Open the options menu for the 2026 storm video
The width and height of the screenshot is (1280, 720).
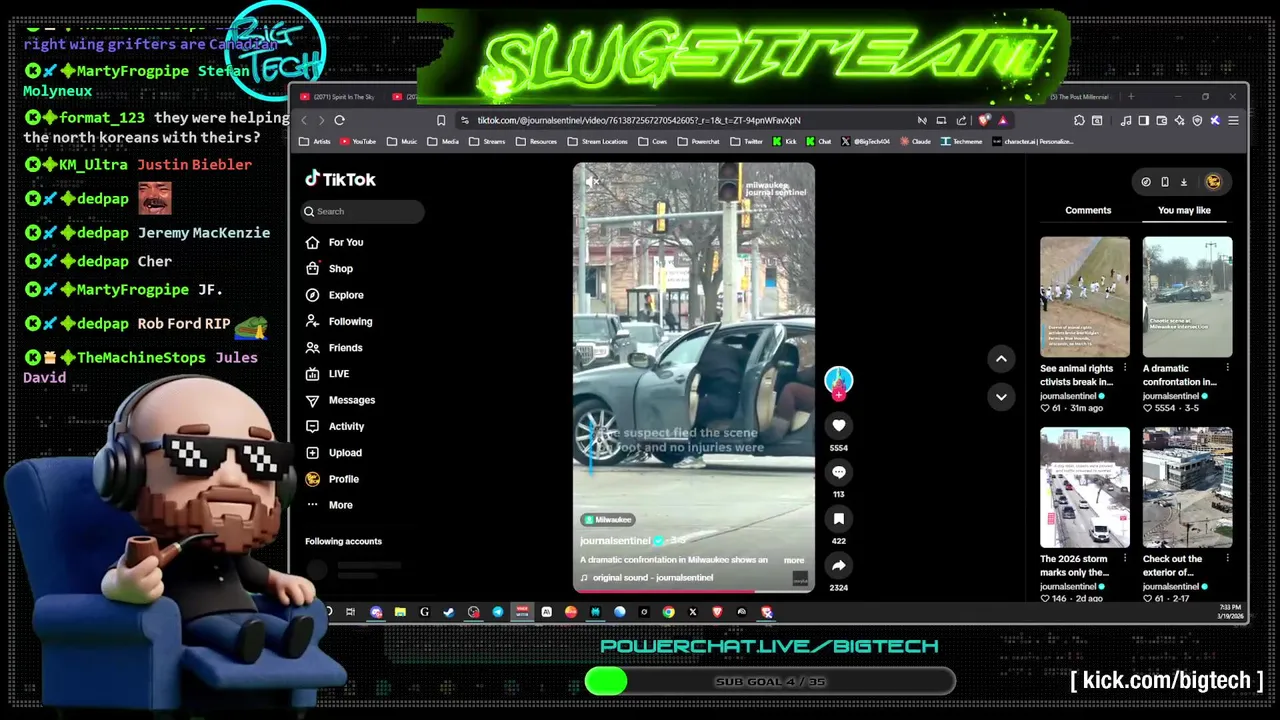pyautogui.click(x=1125, y=559)
